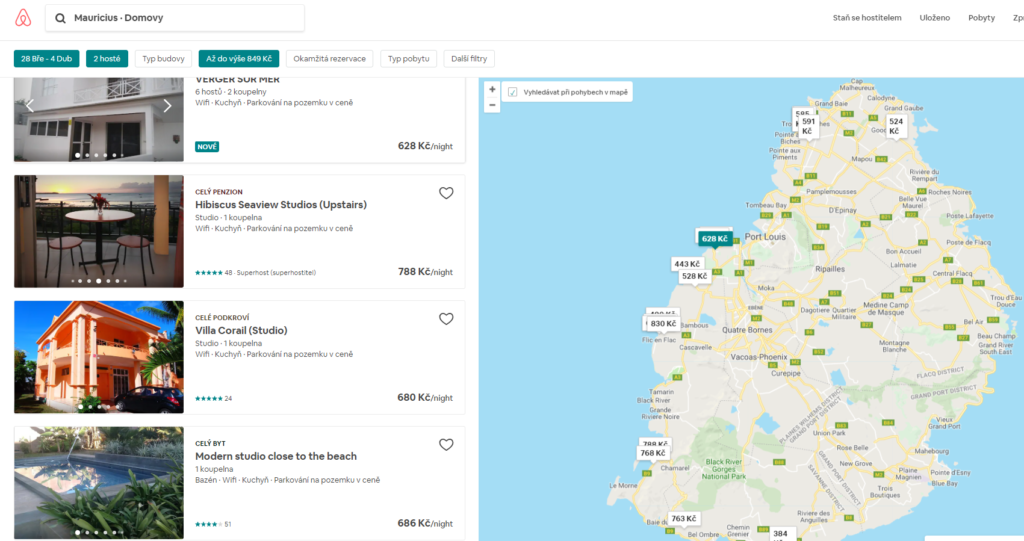Click the 628 Kč map price marker
1024x541 pixels.
click(714, 239)
